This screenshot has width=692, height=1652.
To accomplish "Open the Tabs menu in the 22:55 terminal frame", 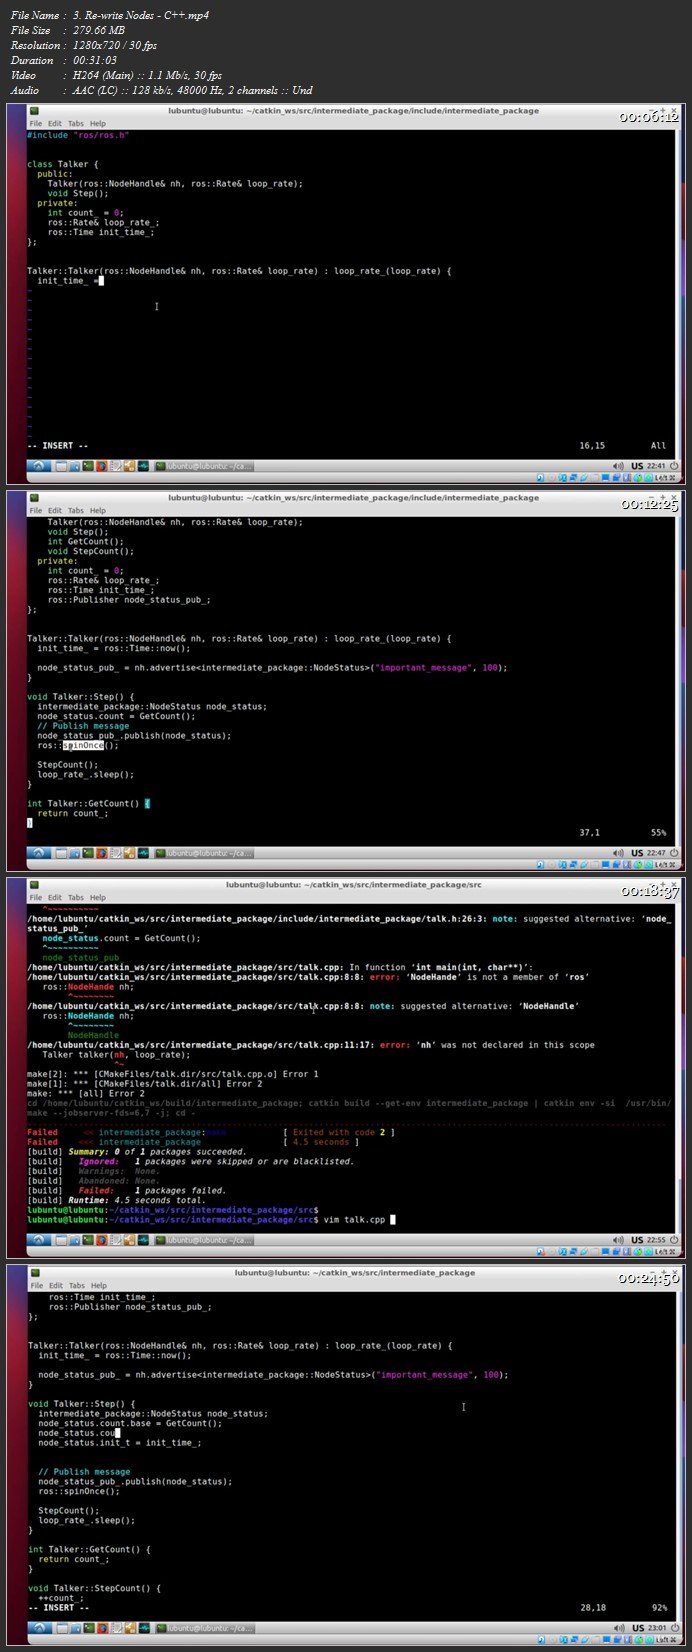I will 76,898.
